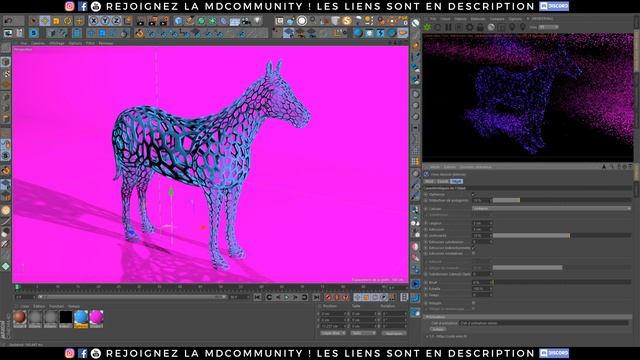The image size is (640, 360).
Task: Switch to the Coord attribute tab
Action: 442,181
